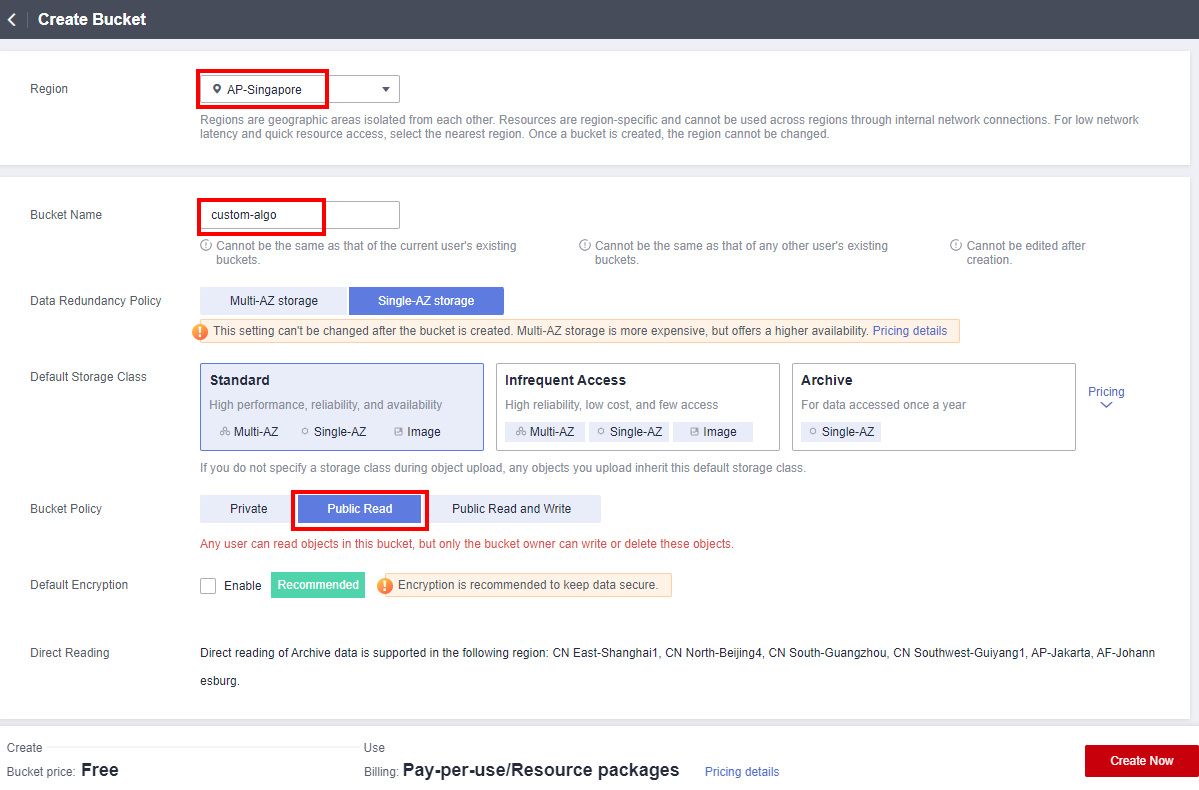Select Multi-AZ tag in Standard storage class
Image resolution: width=1199 pixels, height=790 pixels.
[248, 432]
